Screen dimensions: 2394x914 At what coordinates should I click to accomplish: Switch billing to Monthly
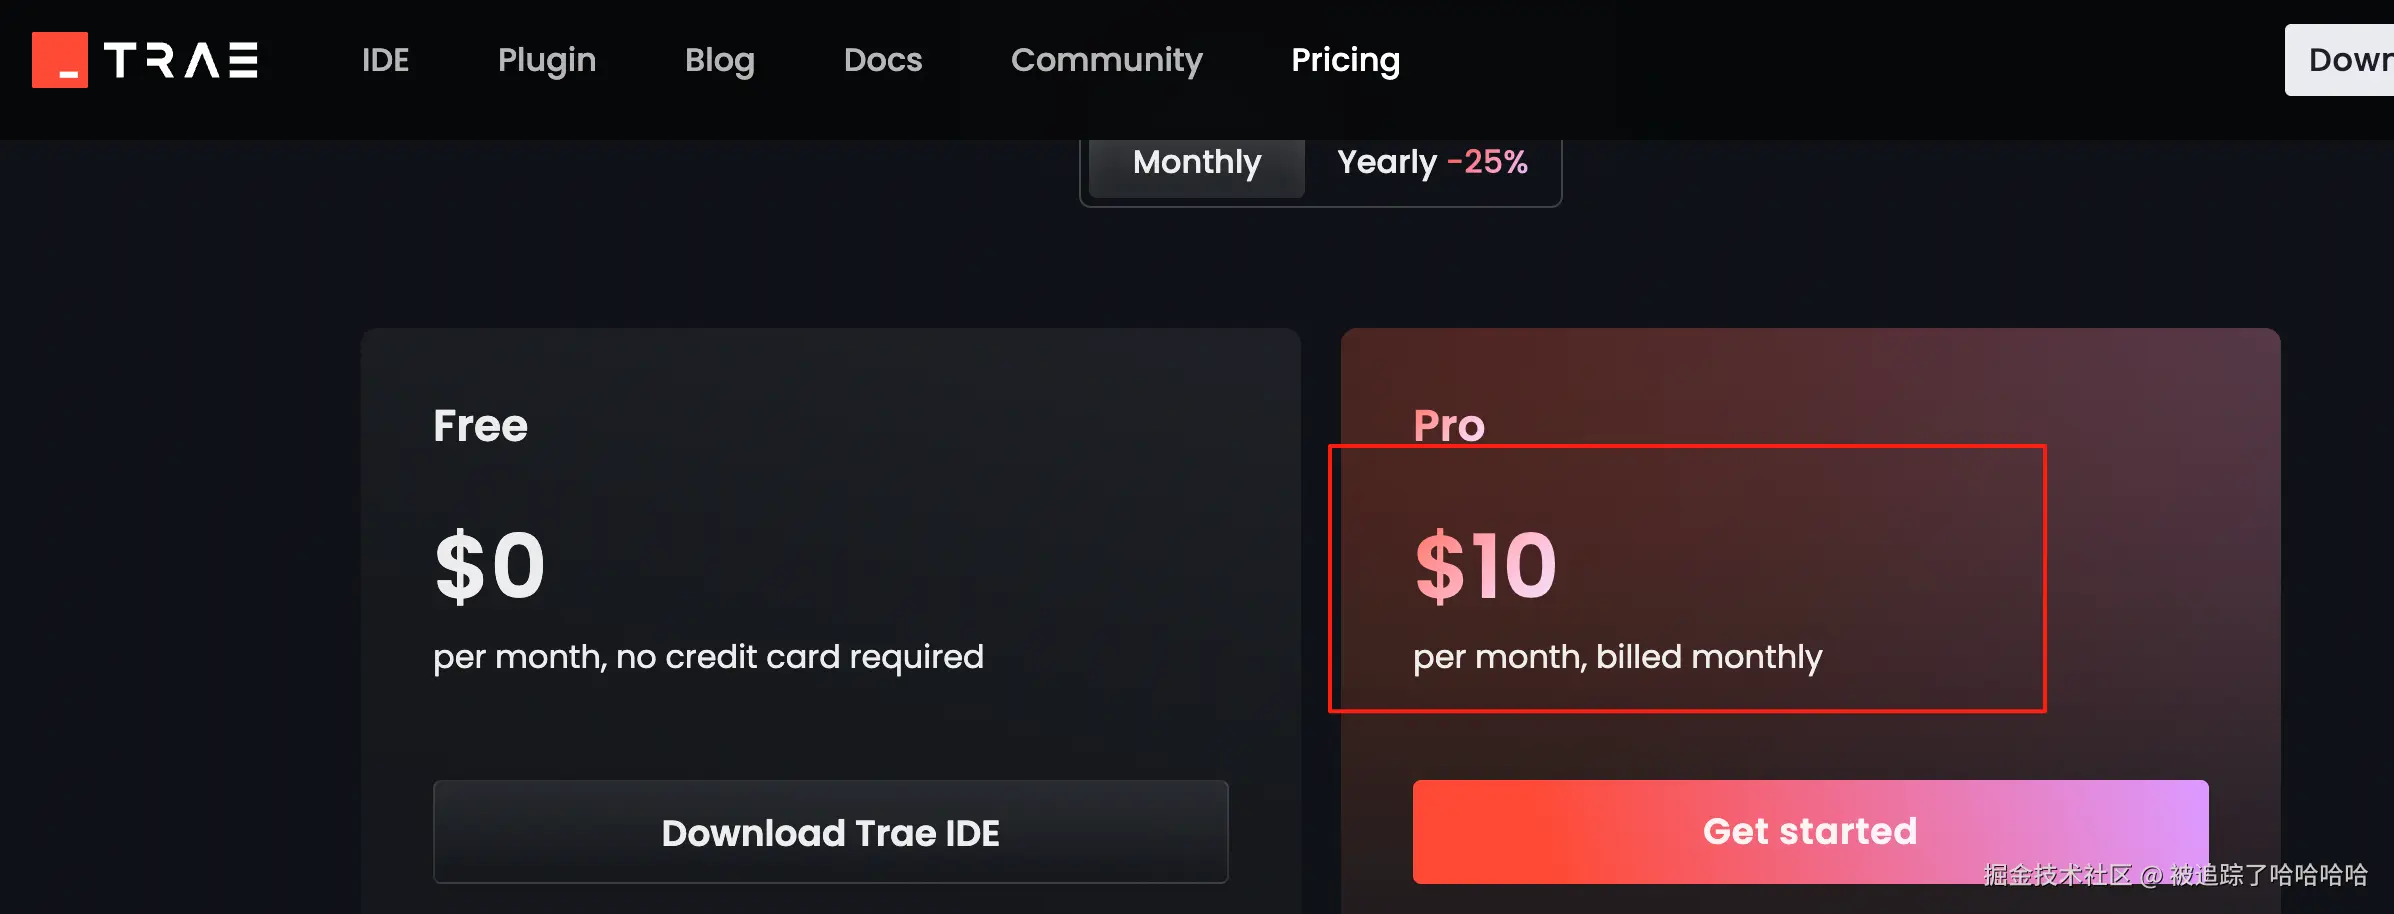(1197, 163)
